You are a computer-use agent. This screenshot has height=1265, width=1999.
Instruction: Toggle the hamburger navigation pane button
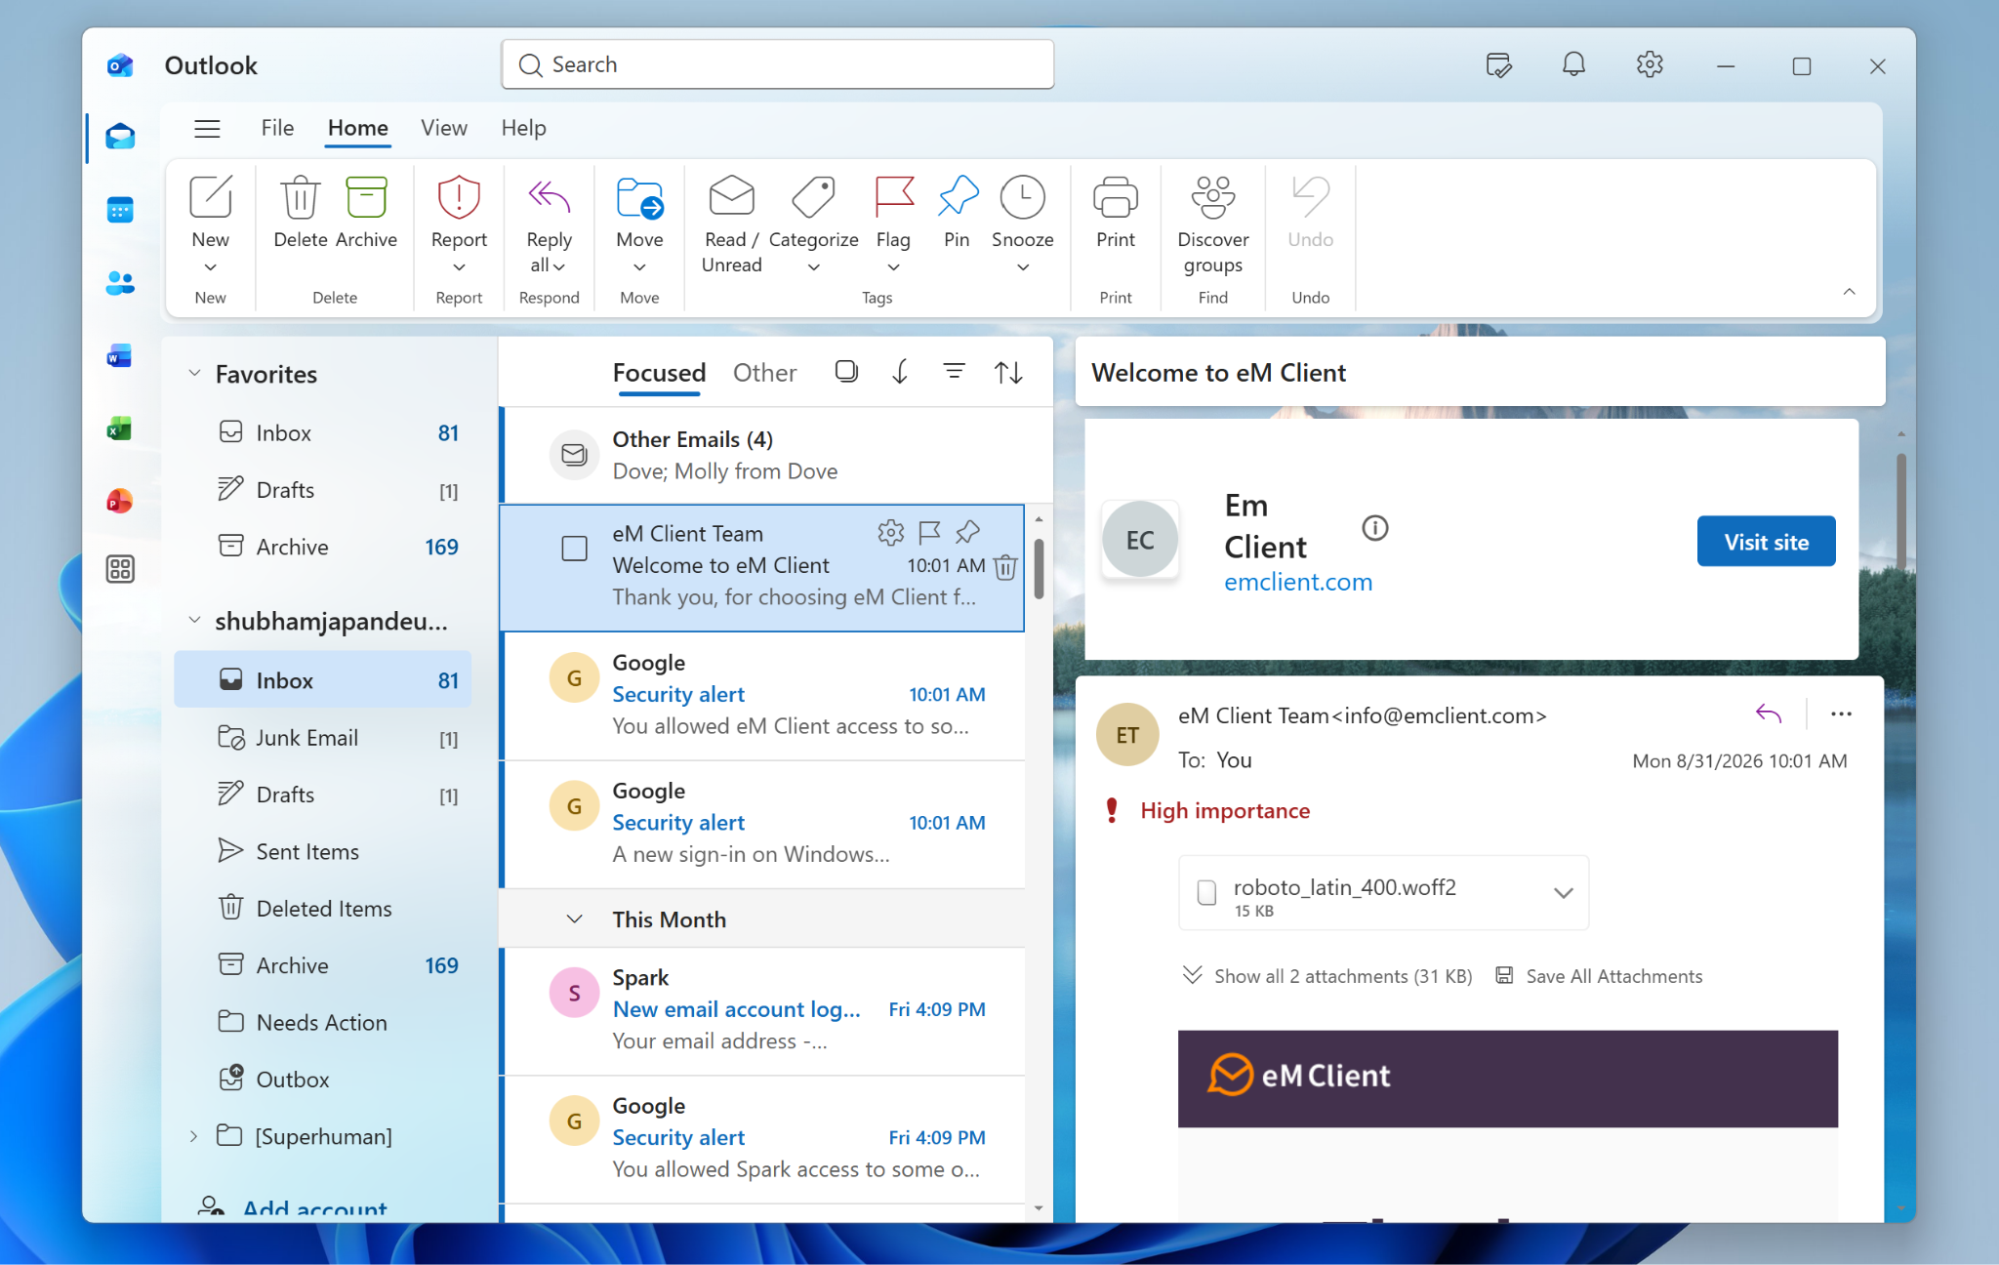tap(207, 128)
